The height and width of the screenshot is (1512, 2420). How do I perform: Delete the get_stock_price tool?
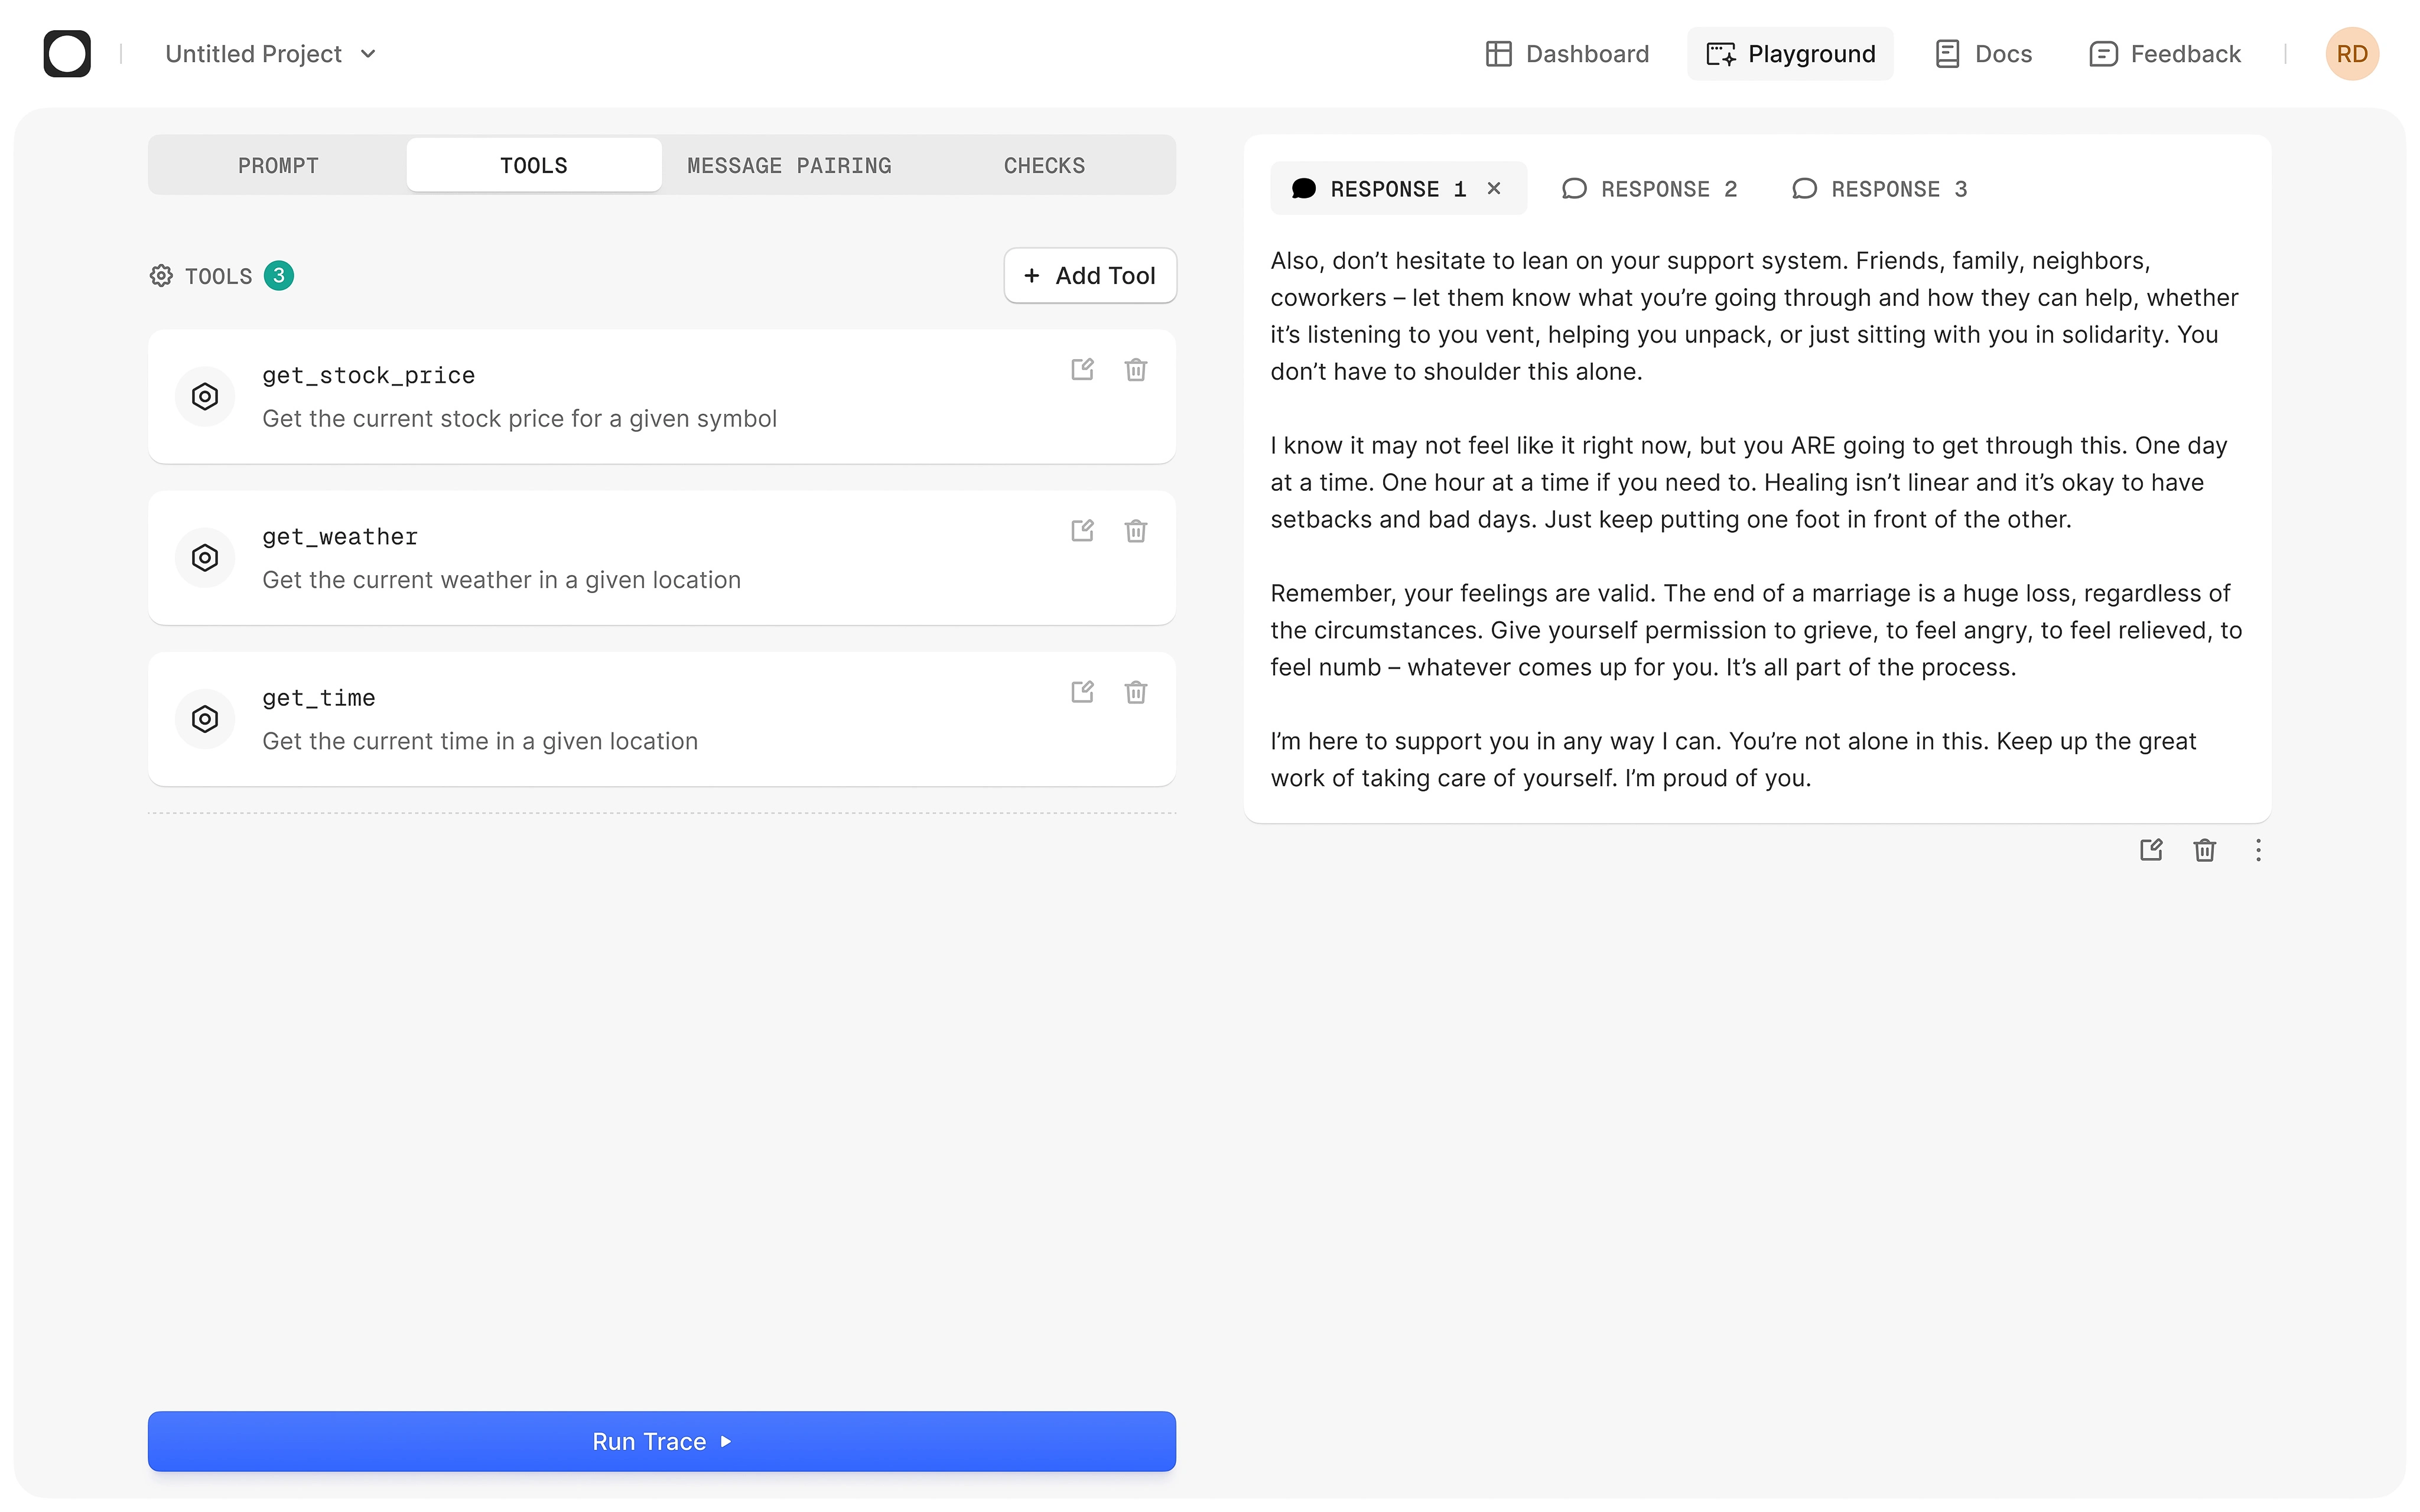1135,369
